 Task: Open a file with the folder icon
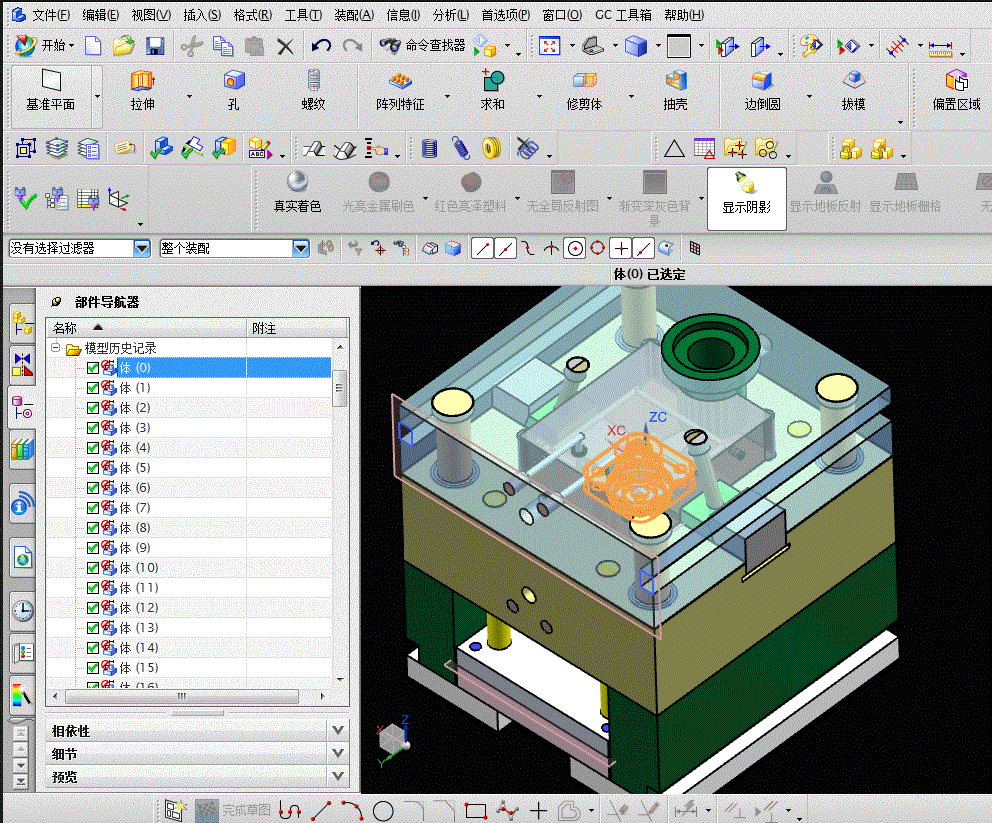point(123,46)
